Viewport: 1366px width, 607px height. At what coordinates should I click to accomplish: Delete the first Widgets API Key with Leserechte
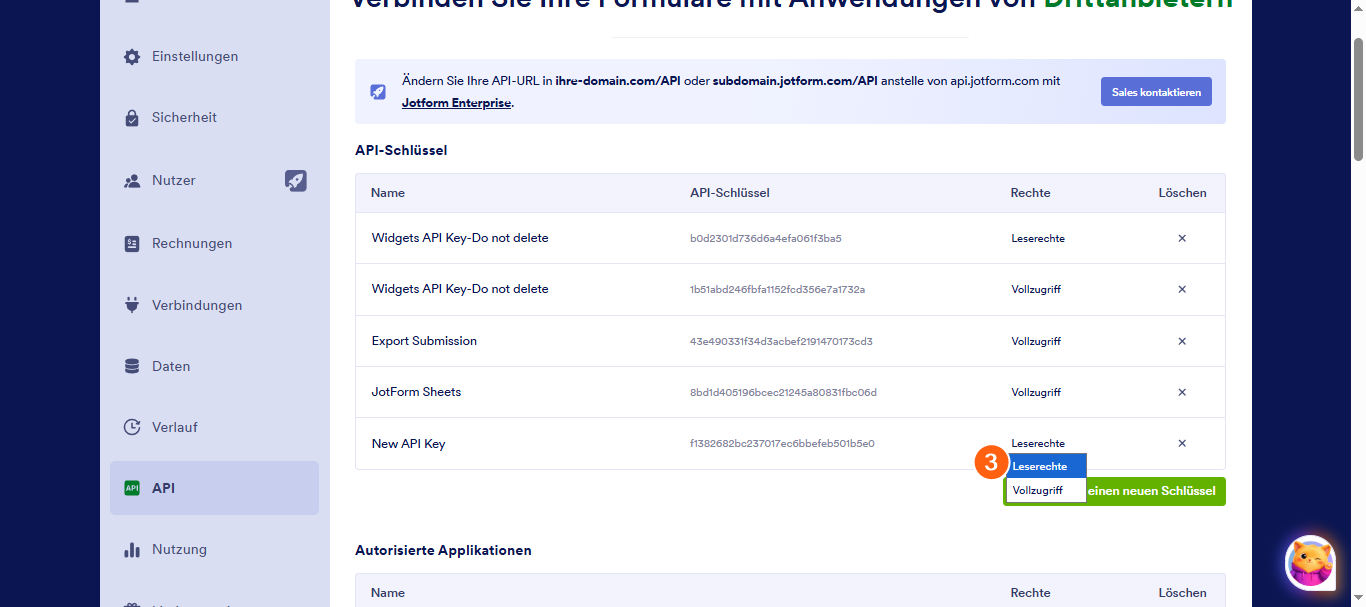tap(1182, 238)
